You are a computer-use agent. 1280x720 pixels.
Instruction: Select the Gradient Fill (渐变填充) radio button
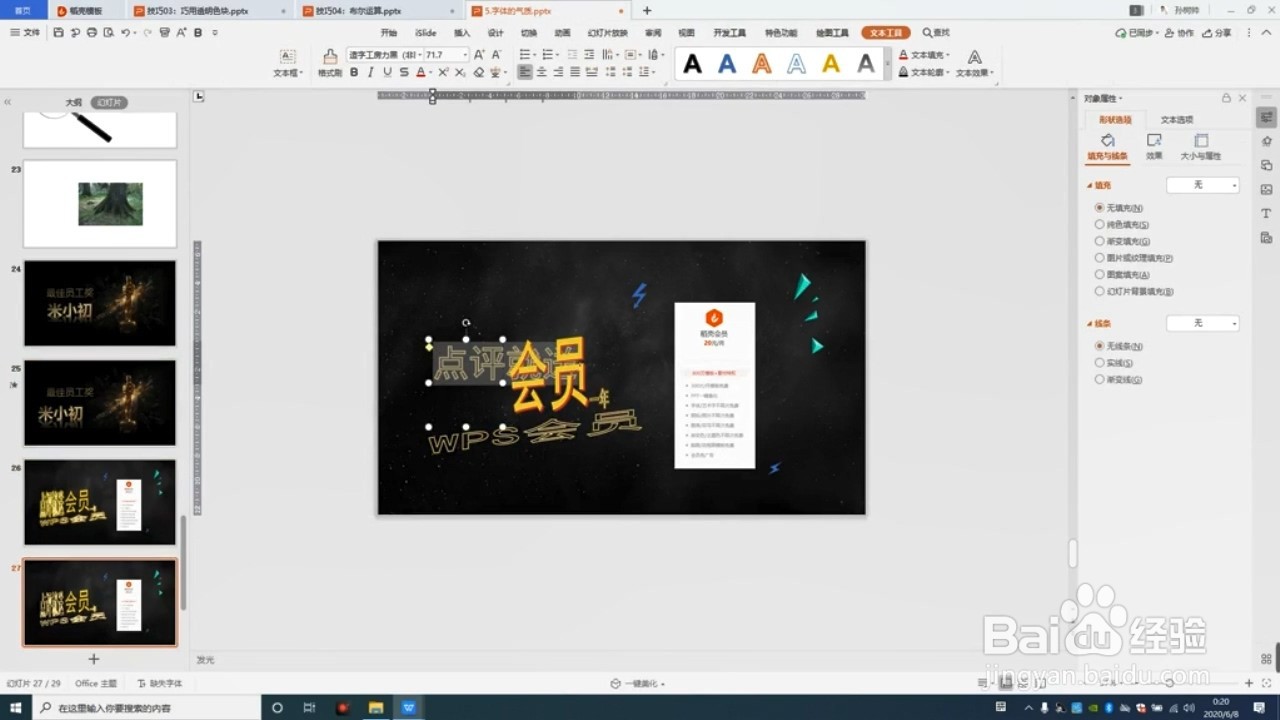pos(1100,241)
